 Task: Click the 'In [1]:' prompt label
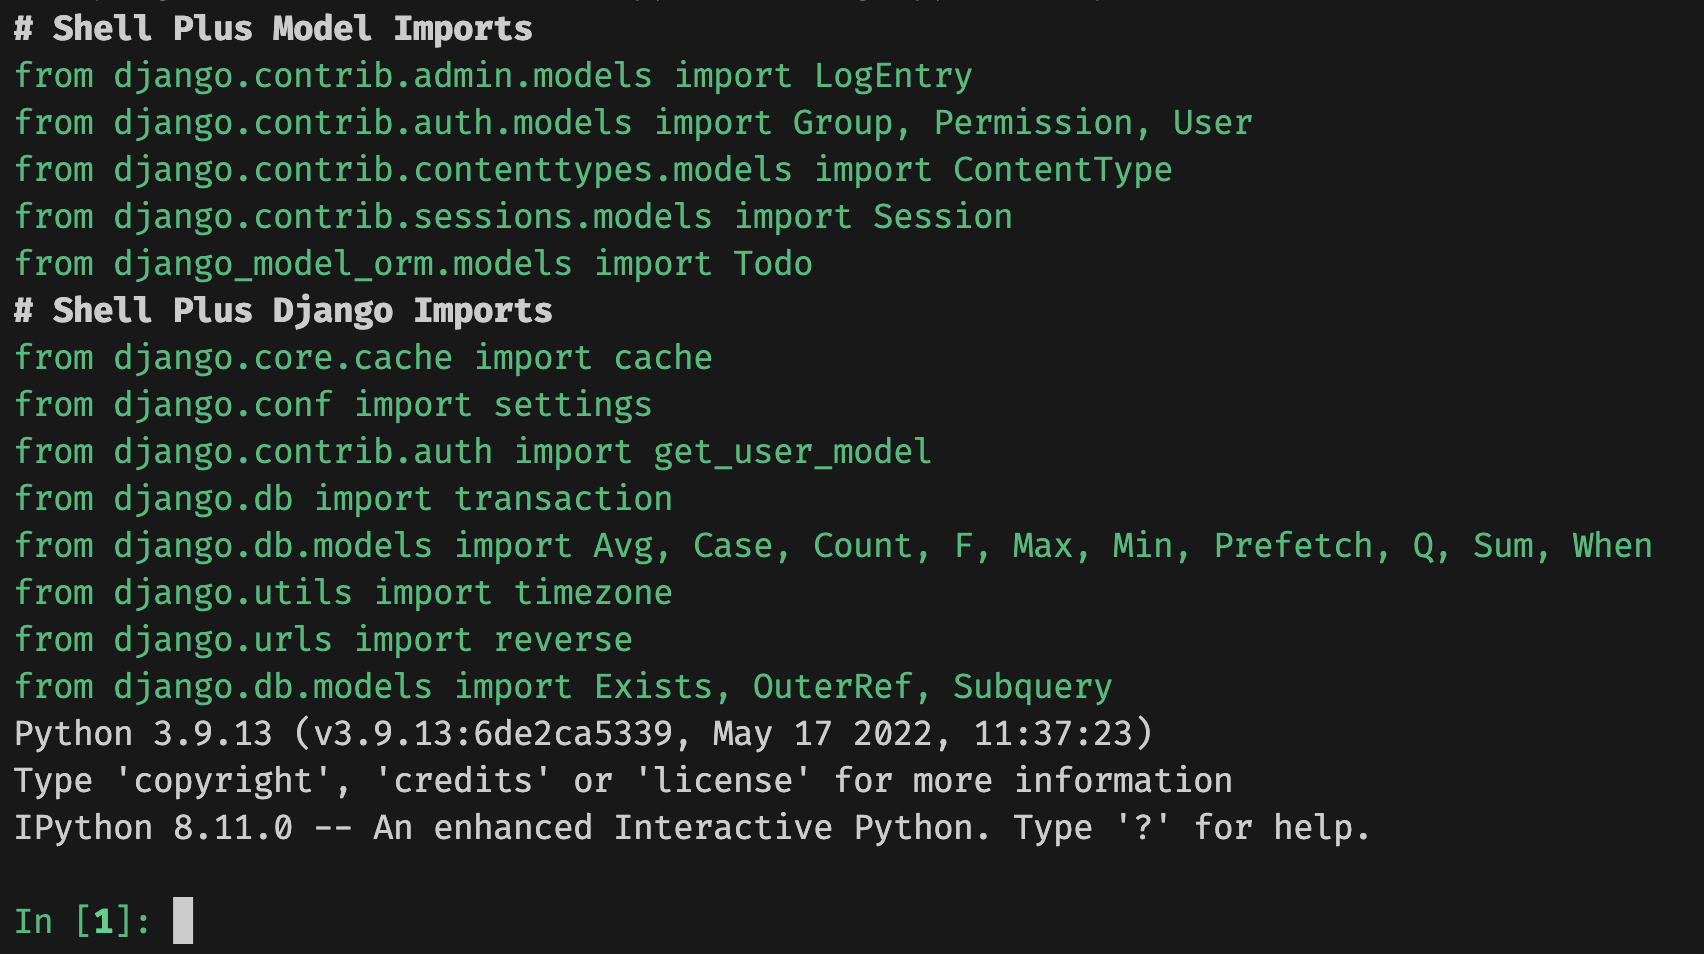[x=83, y=921]
